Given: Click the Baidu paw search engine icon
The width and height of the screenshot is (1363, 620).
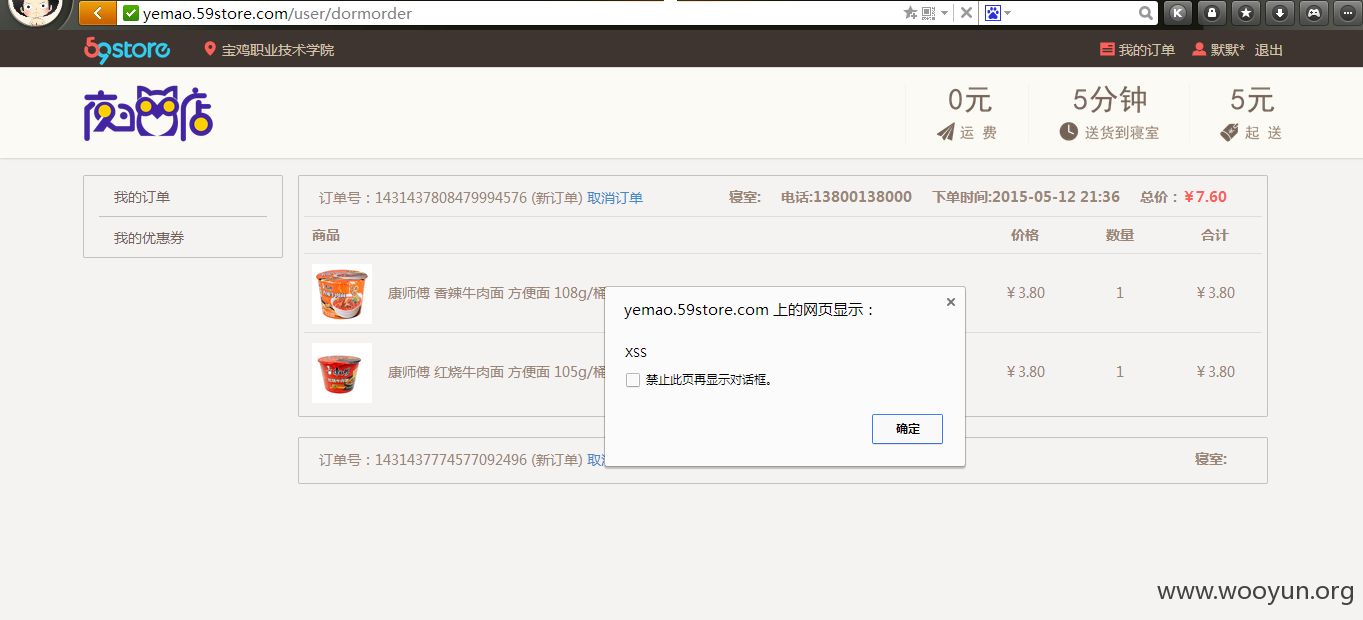Looking at the screenshot, I should 993,13.
